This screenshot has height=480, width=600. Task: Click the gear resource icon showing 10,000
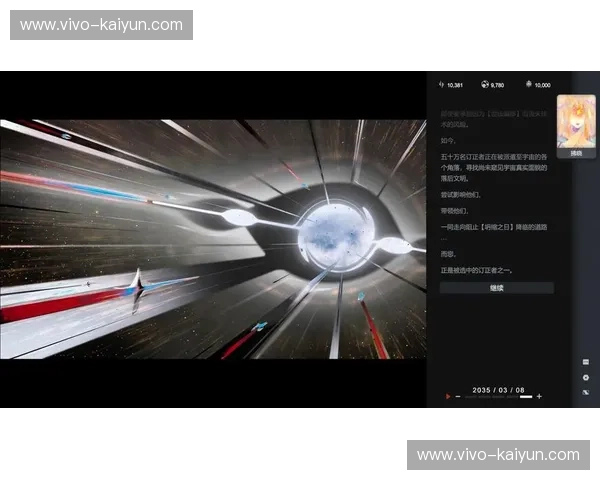[527, 85]
